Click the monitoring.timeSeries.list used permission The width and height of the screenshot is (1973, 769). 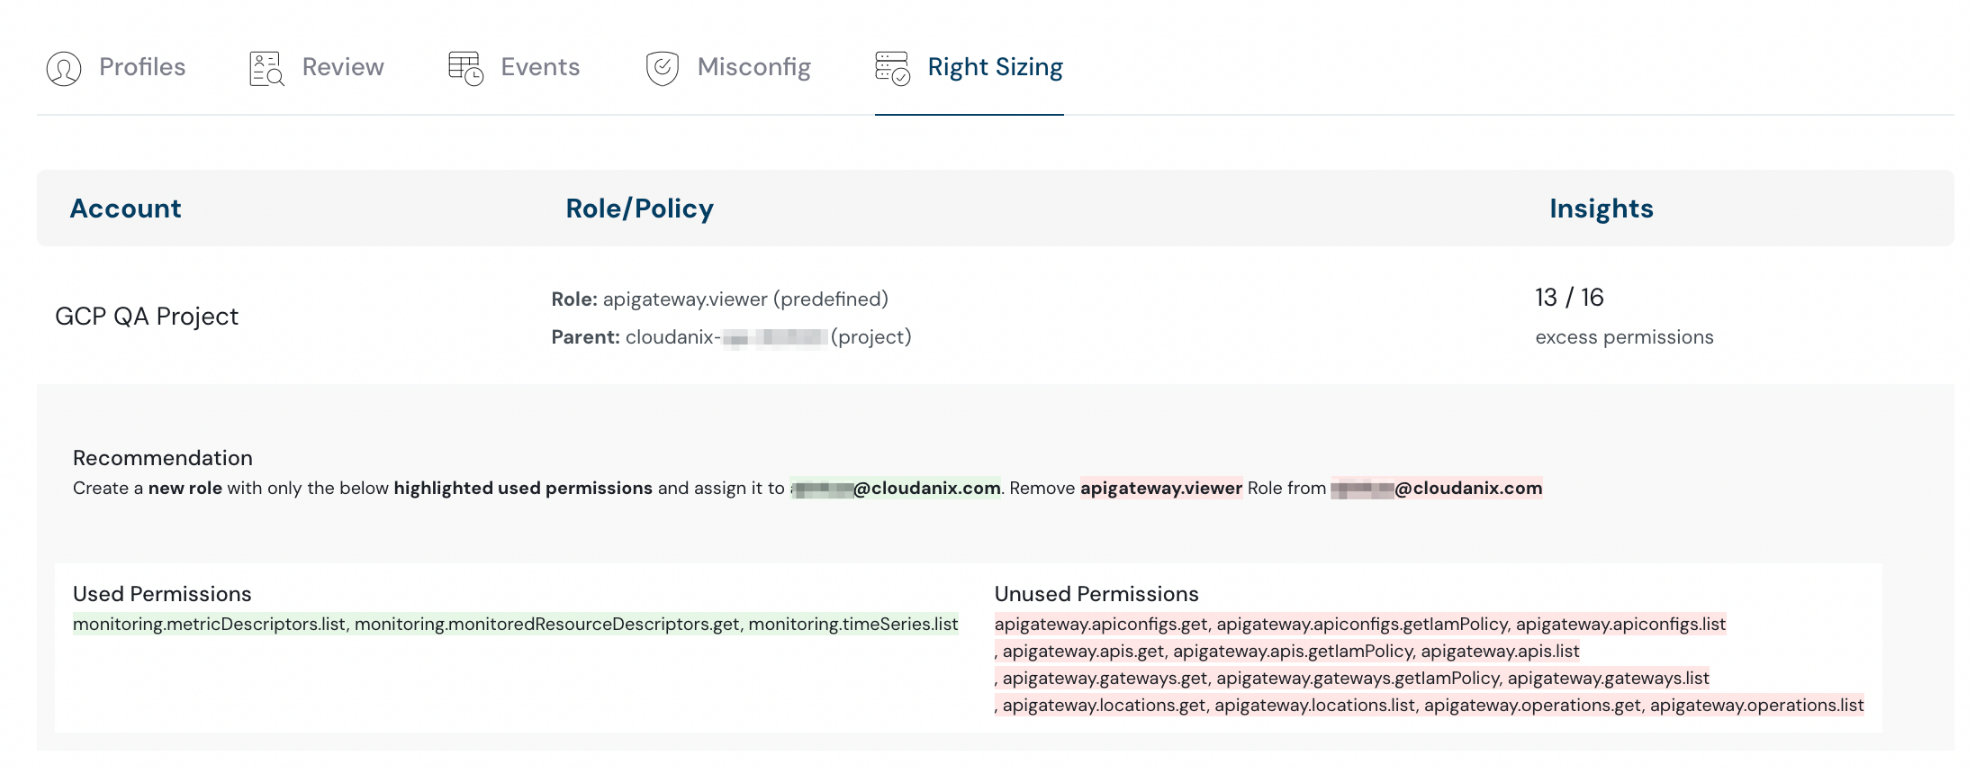tap(853, 624)
